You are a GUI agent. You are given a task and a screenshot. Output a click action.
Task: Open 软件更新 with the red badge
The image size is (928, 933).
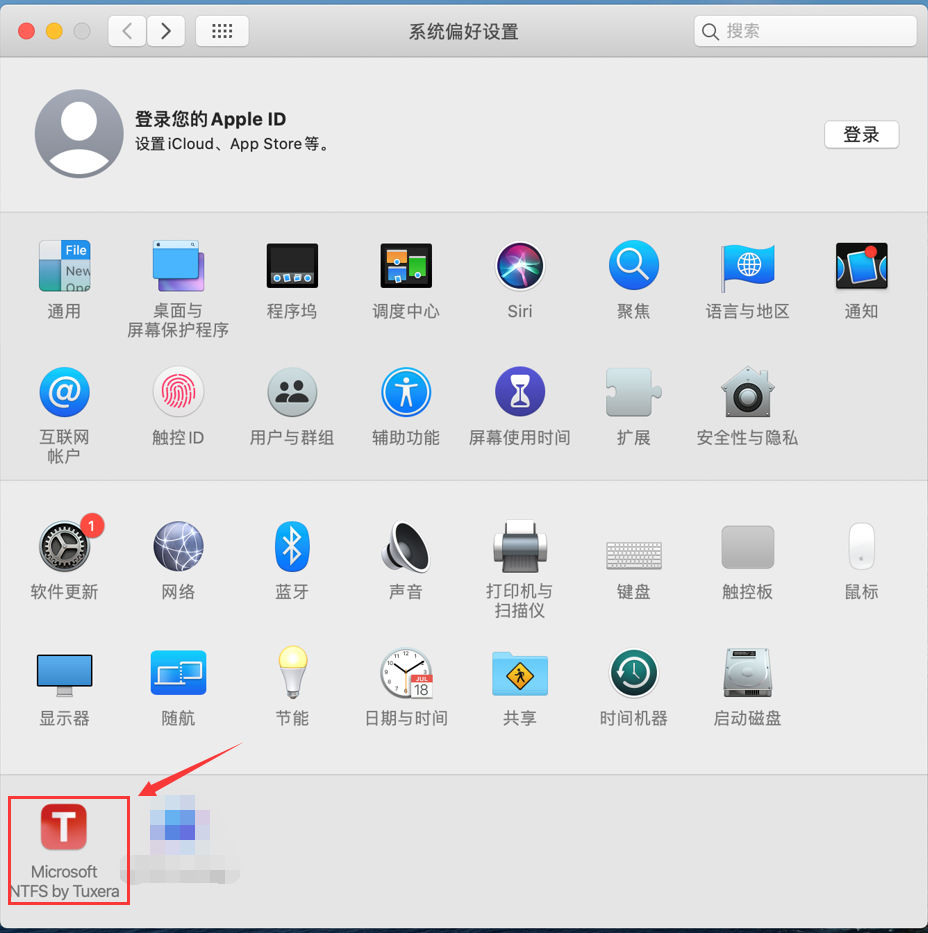(64, 547)
